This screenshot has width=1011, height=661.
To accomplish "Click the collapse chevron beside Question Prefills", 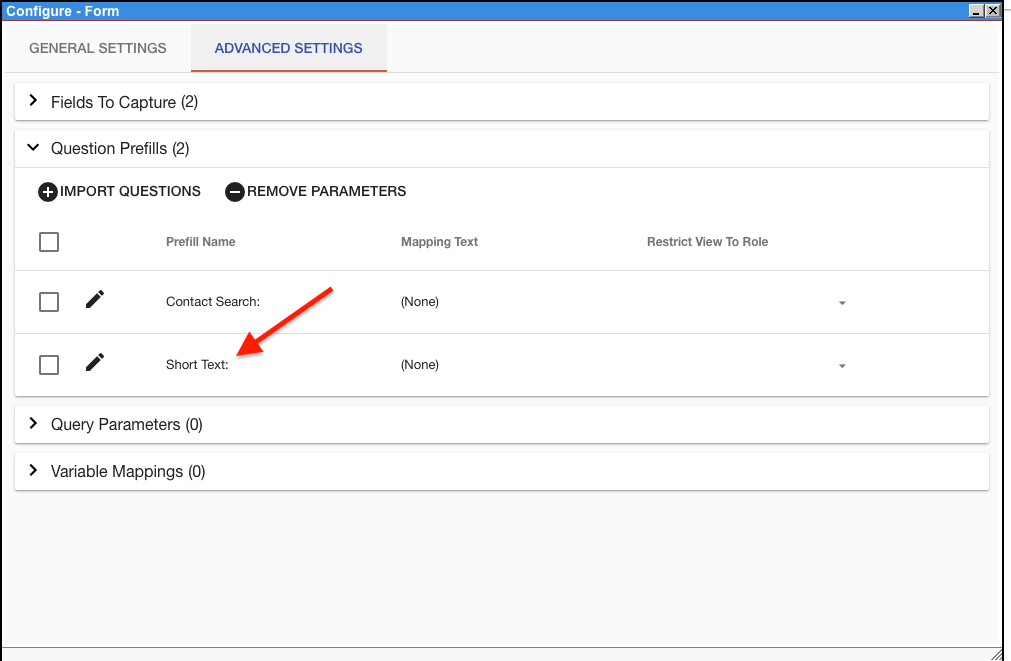I will (x=33, y=147).
